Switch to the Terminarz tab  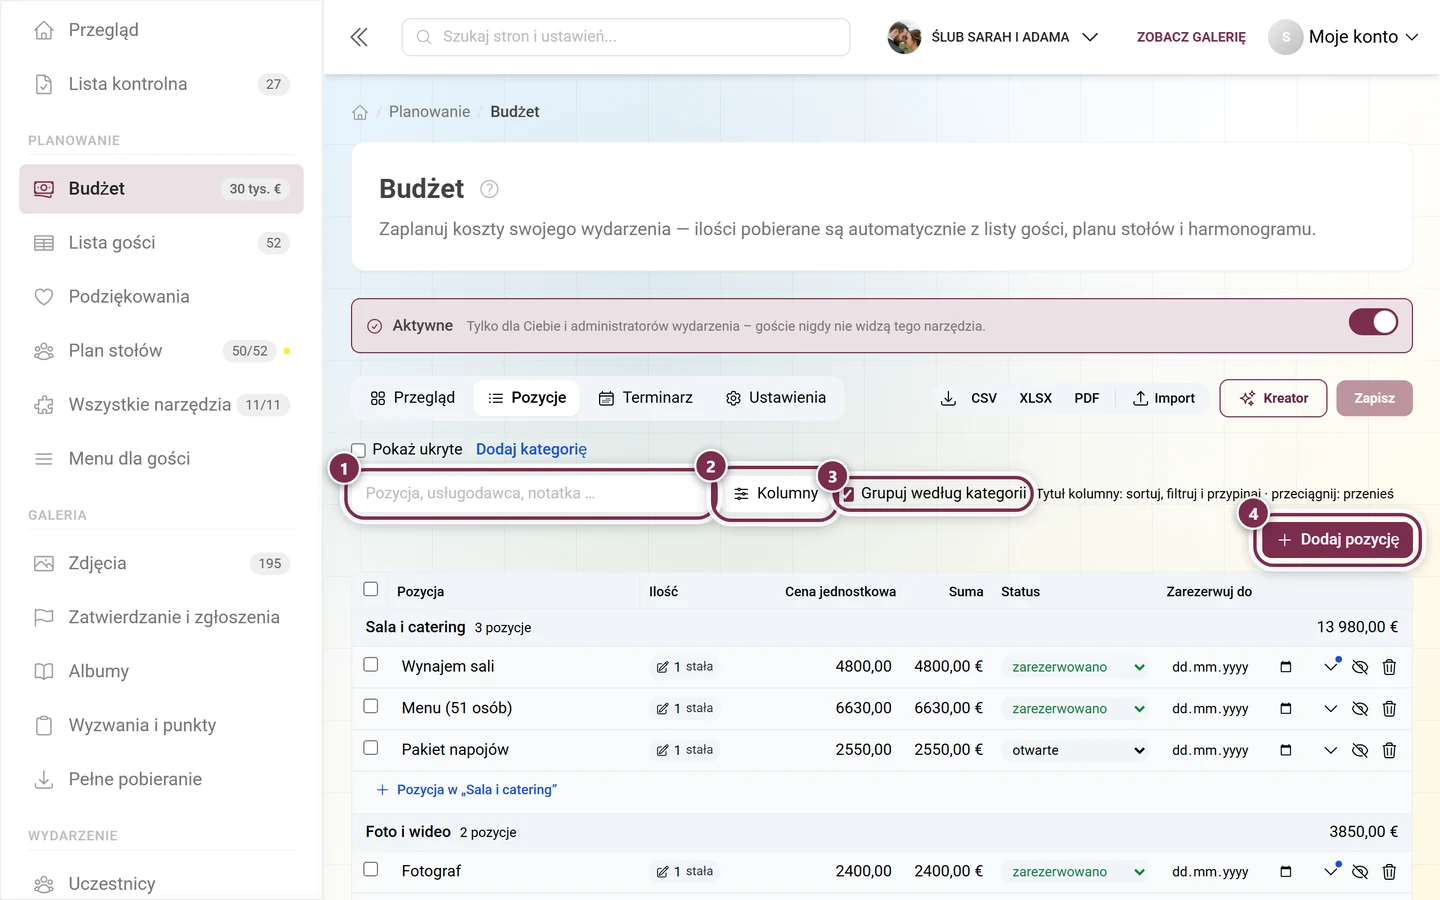click(645, 398)
